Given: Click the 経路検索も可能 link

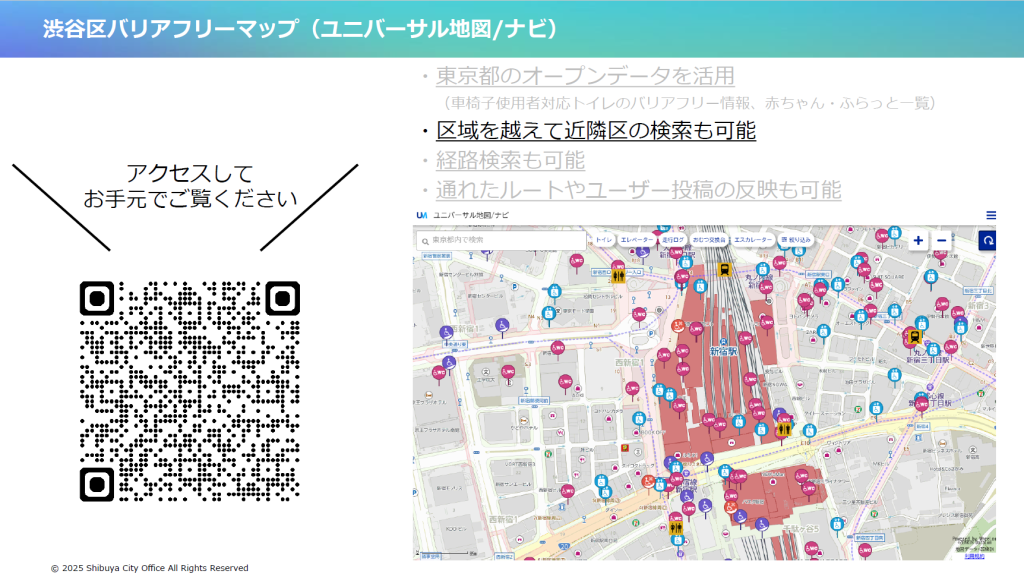Looking at the screenshot, I should click(510, 160).
